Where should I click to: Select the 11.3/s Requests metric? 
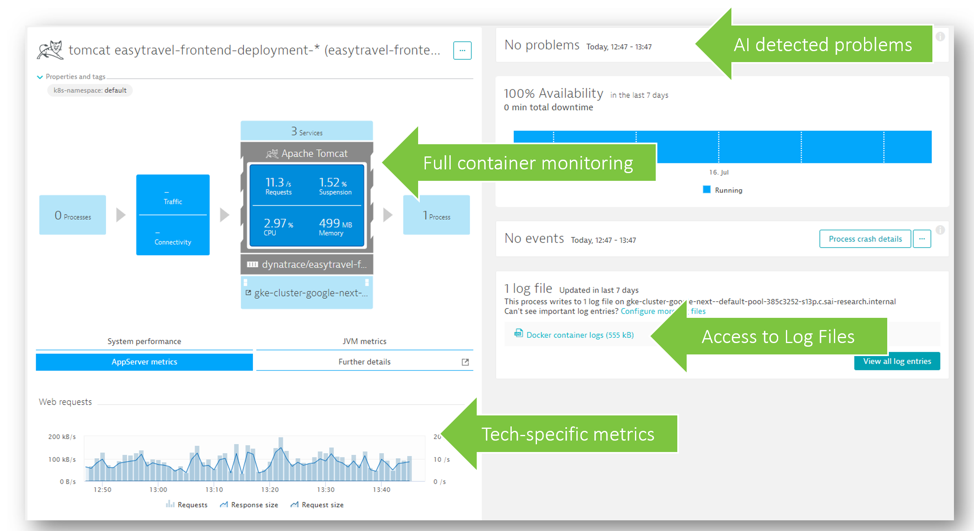pos(278,186)
